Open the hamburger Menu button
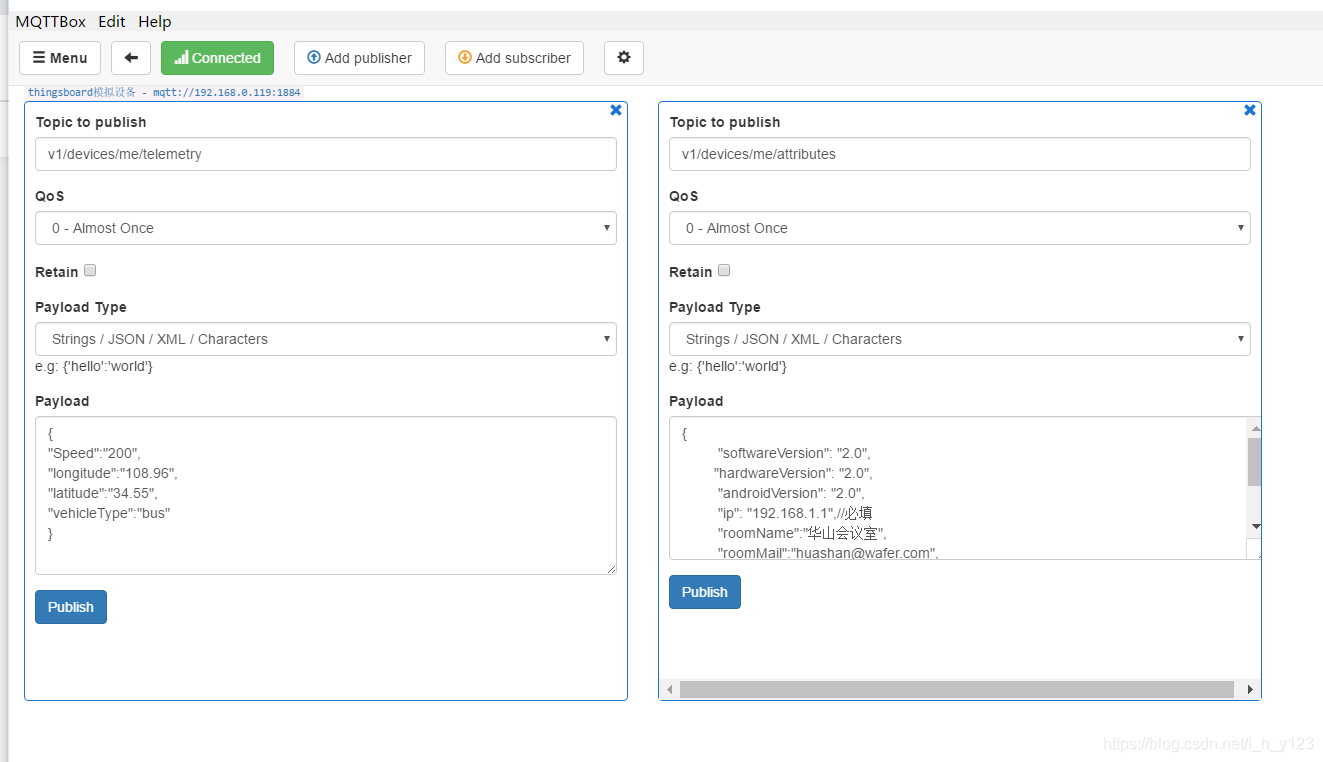This screenshot has width=1323, height=762. (60, 58)
